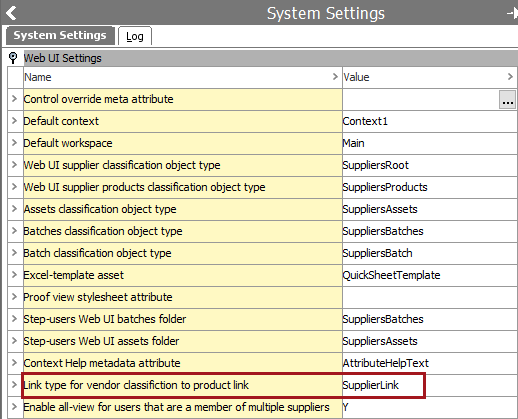The width and height of the screenshot is (518, 419).
Task: Expand the Context Help metadata attribute row
Action: (14, 363)
